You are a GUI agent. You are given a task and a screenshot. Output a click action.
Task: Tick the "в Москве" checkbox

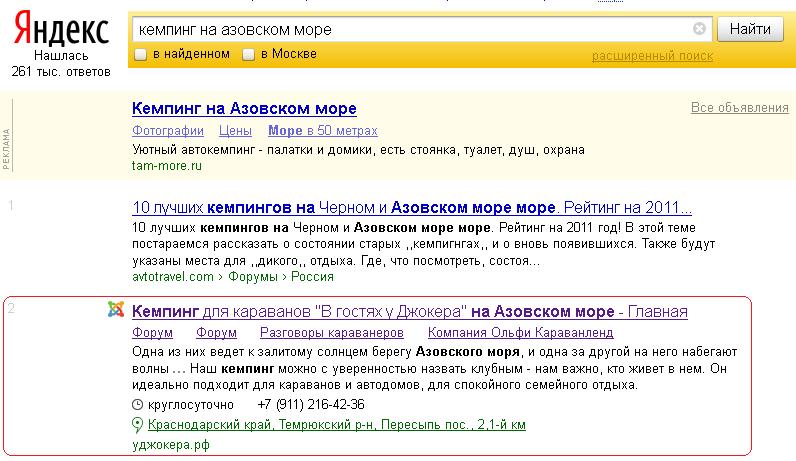coord(248,54)
